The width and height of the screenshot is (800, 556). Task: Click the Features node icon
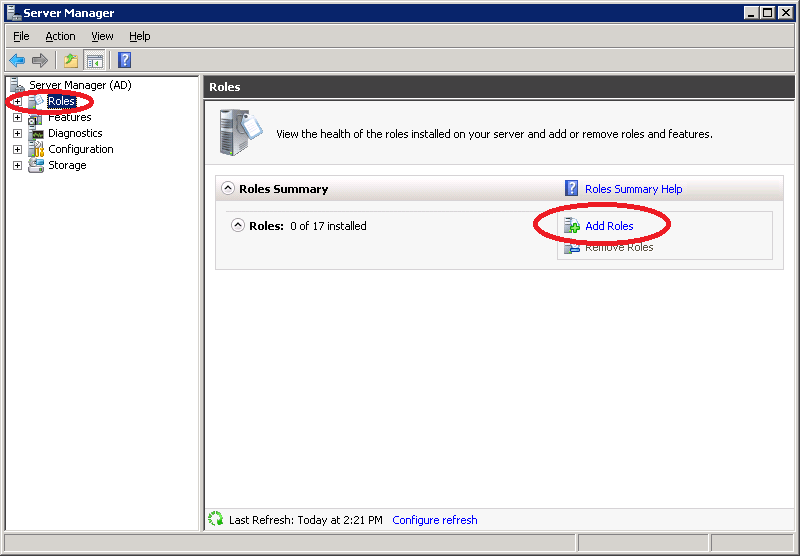pyautogui.click(x=36, y=118)
